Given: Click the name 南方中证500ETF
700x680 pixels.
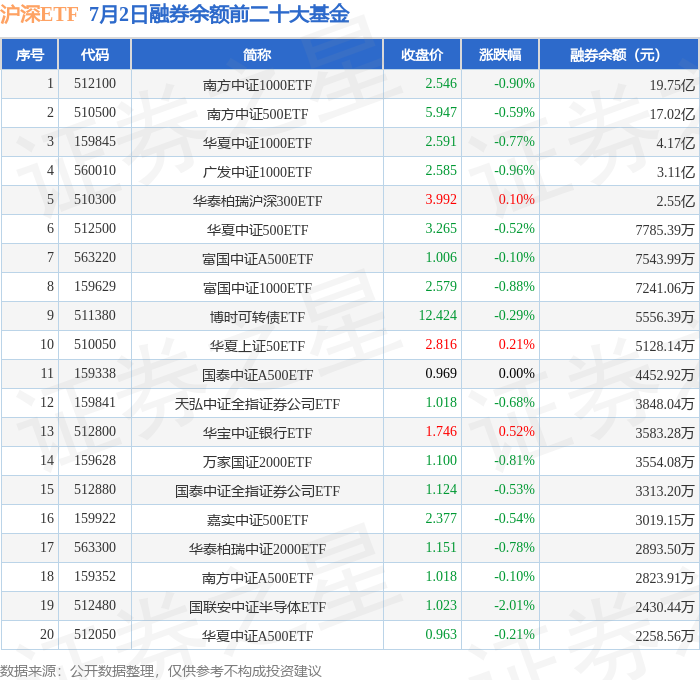Looking at the screenshot, I should pos(257,114).
